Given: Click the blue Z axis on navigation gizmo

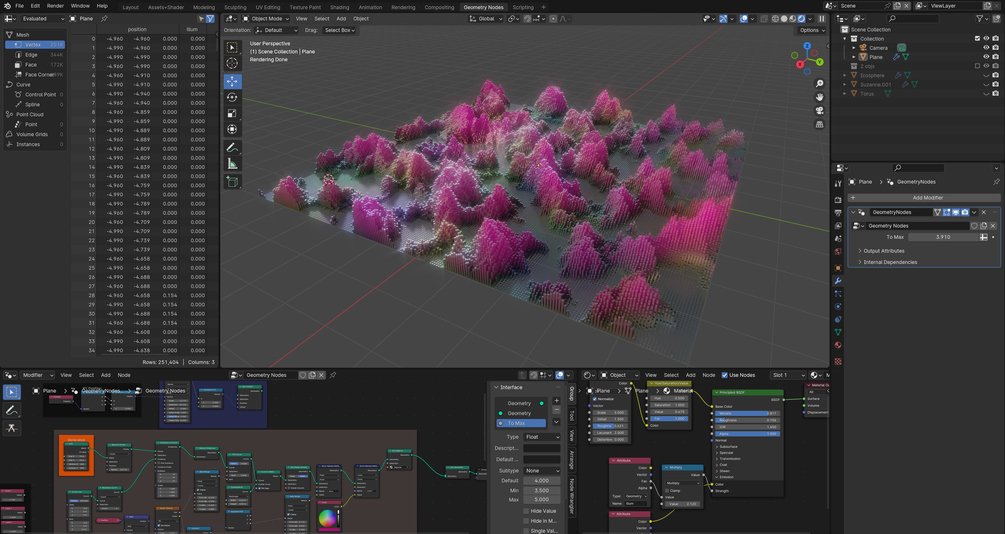Looking at the screenshot, I should point(807,46).
